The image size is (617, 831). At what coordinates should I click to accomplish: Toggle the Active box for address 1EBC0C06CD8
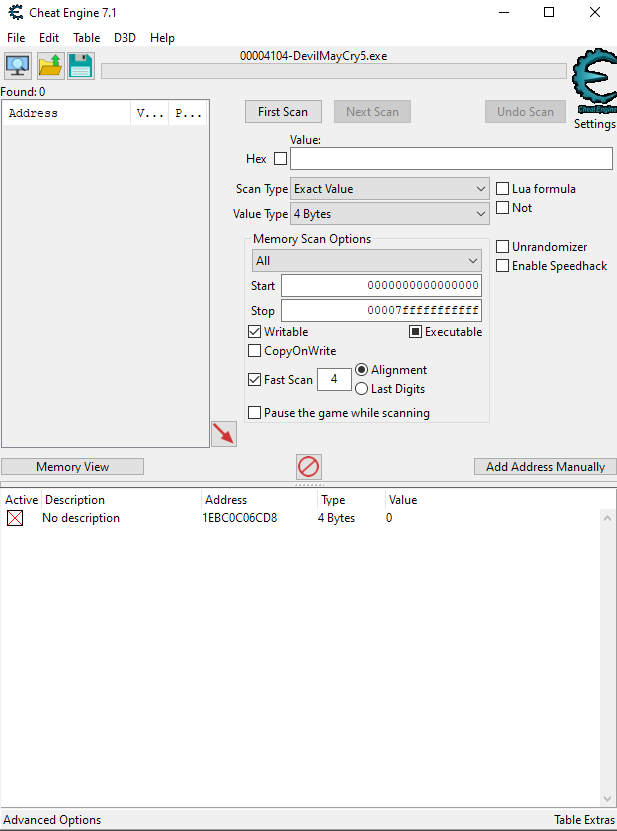click(x=15, y=518)
